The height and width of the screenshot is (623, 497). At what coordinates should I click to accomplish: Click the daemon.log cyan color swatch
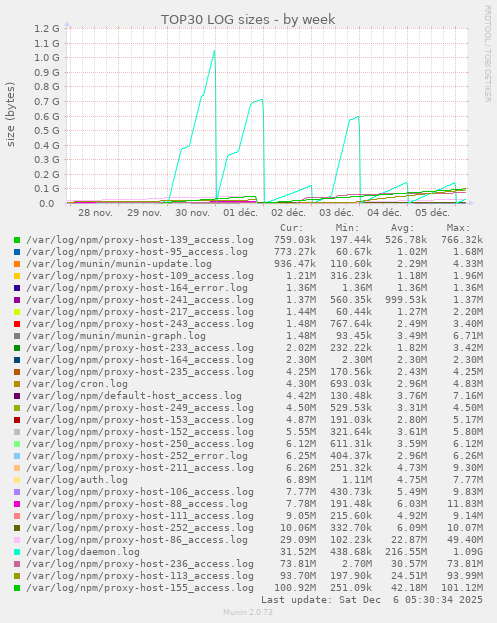coord(17,552)
